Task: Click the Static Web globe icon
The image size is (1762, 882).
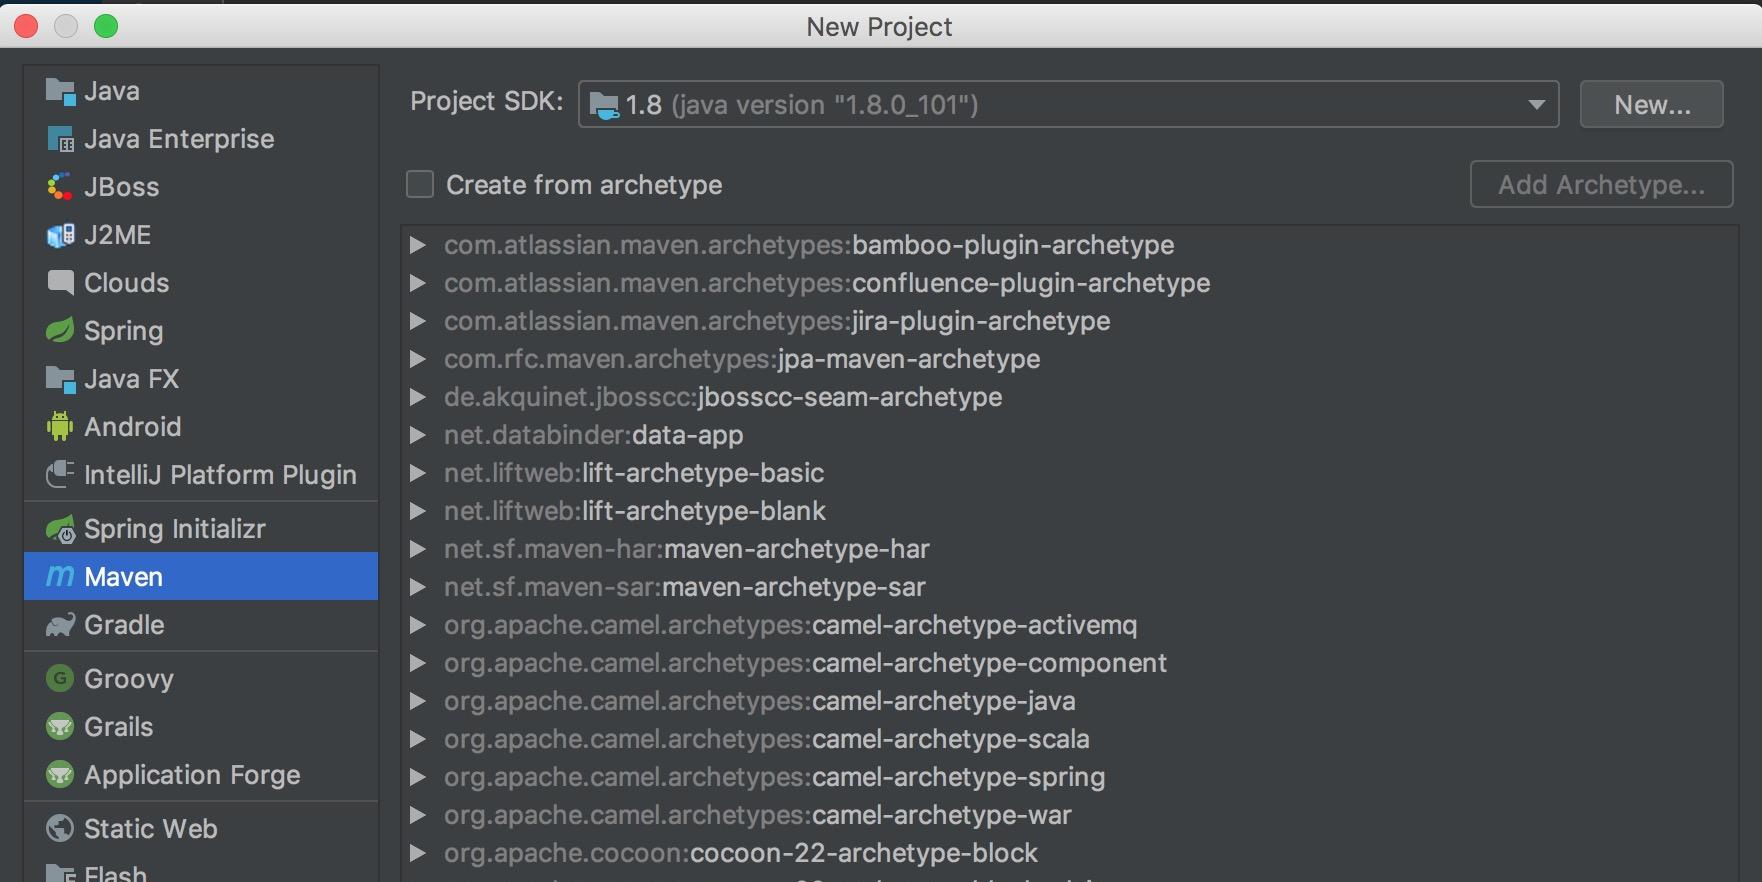Action: coord(60,828)
